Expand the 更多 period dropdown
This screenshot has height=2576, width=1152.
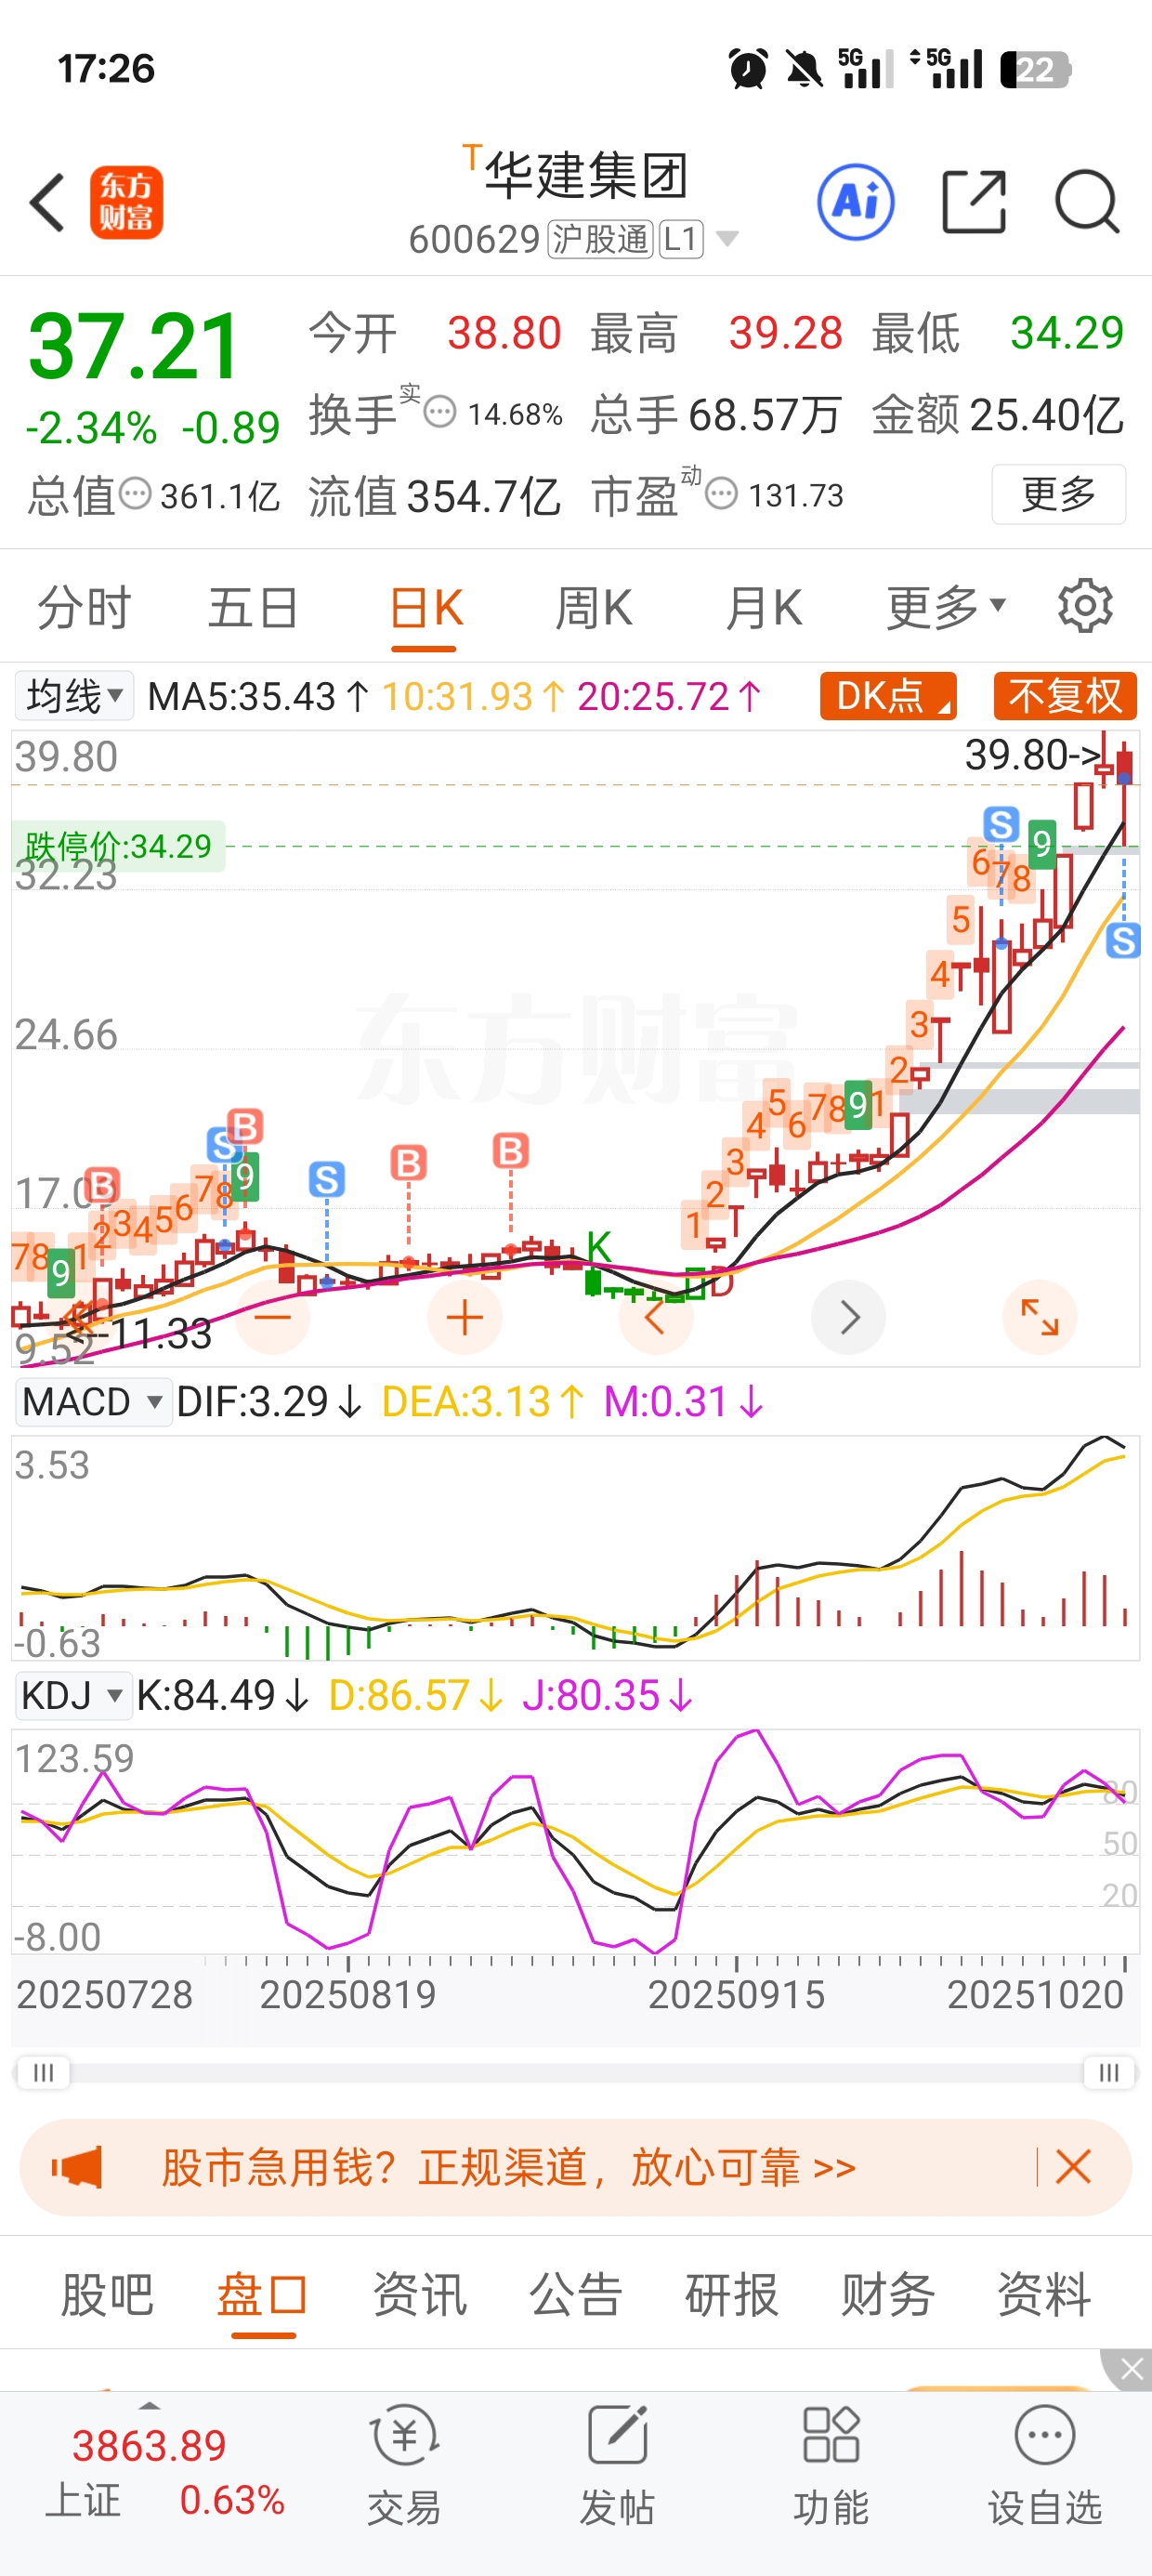[x=946, y=607]
